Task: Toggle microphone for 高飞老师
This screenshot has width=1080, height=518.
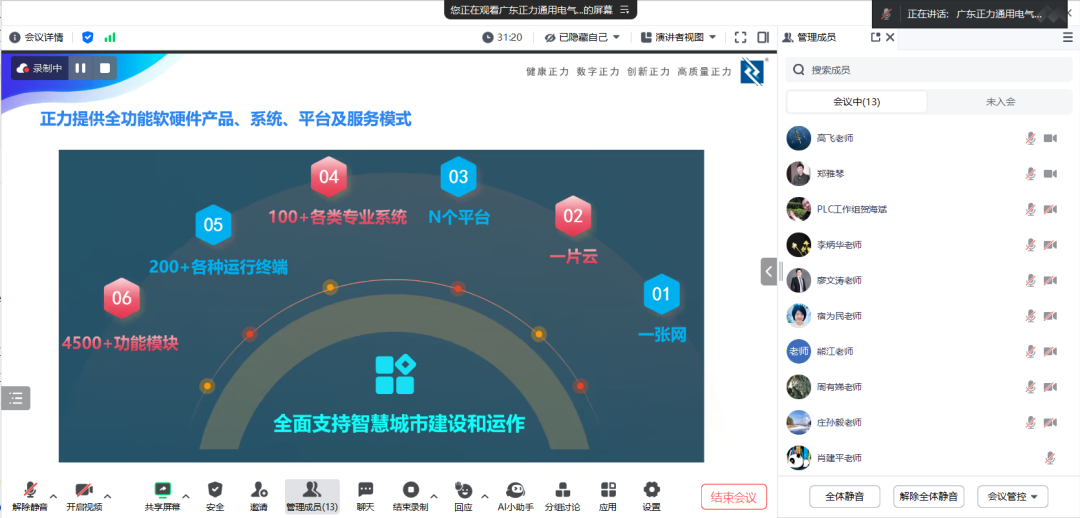Action: click(1030, 138)
